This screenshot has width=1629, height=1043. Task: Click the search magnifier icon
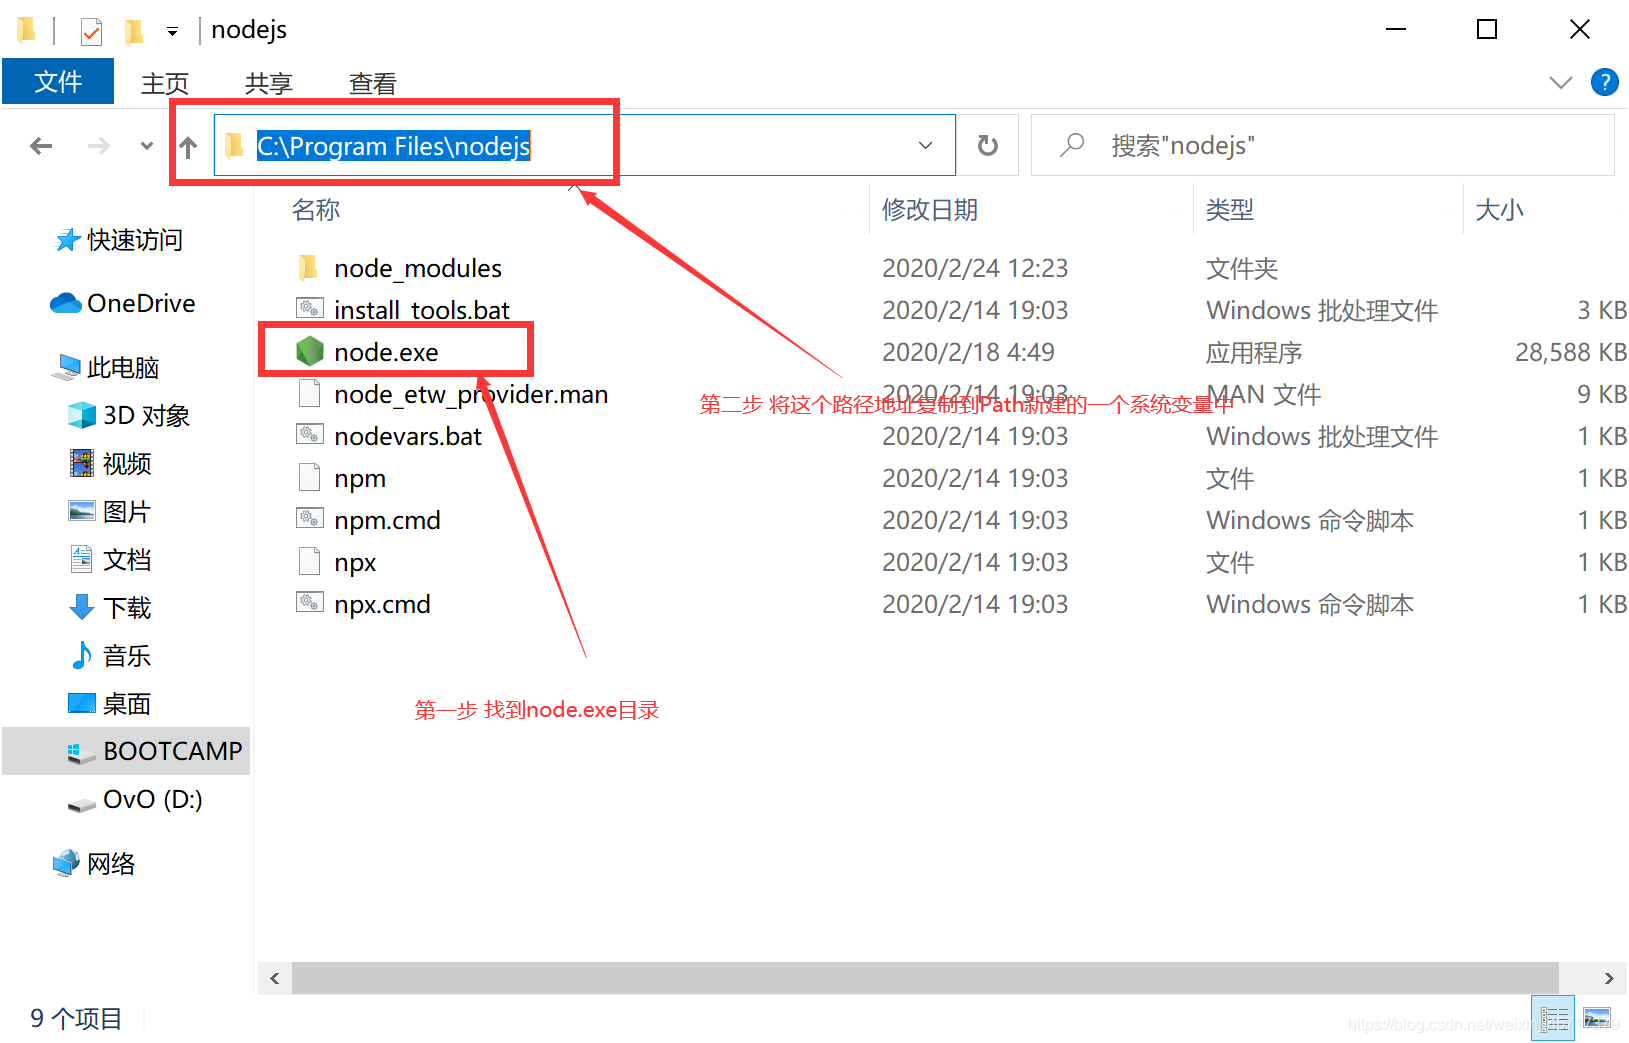click(1073, 145)
